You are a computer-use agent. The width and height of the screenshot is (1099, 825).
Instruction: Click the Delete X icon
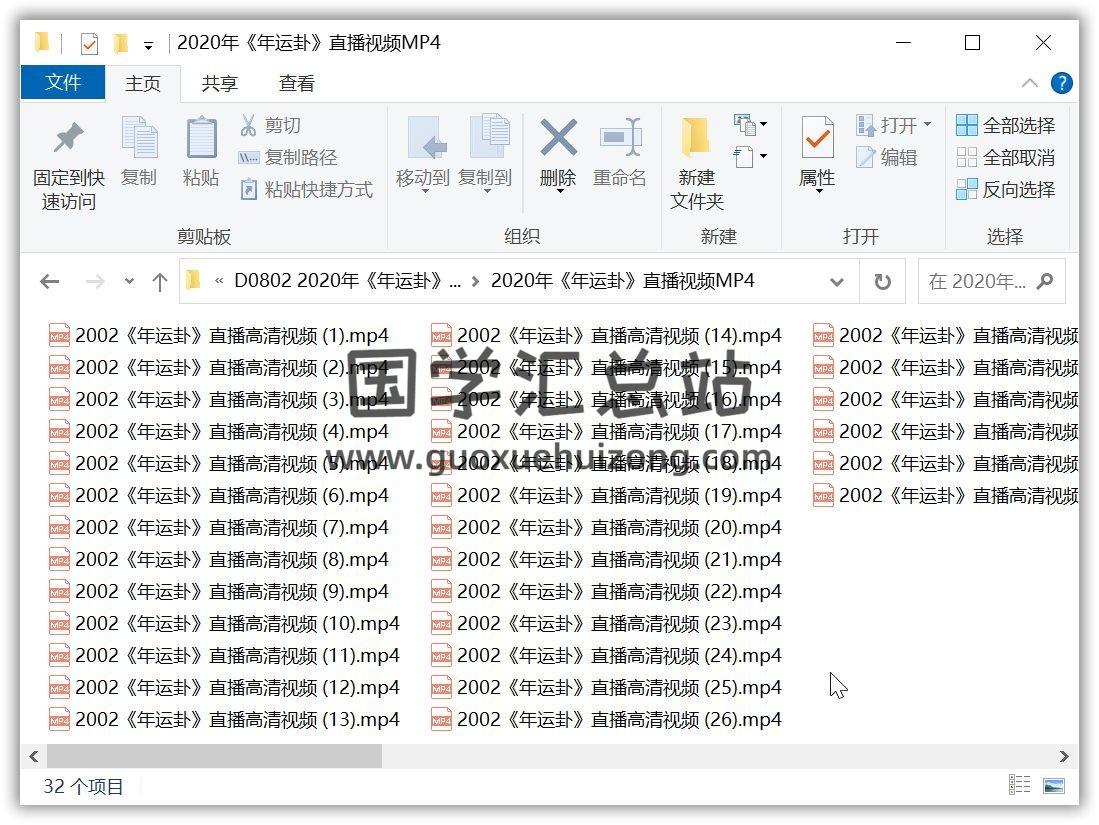coord(558,140)
